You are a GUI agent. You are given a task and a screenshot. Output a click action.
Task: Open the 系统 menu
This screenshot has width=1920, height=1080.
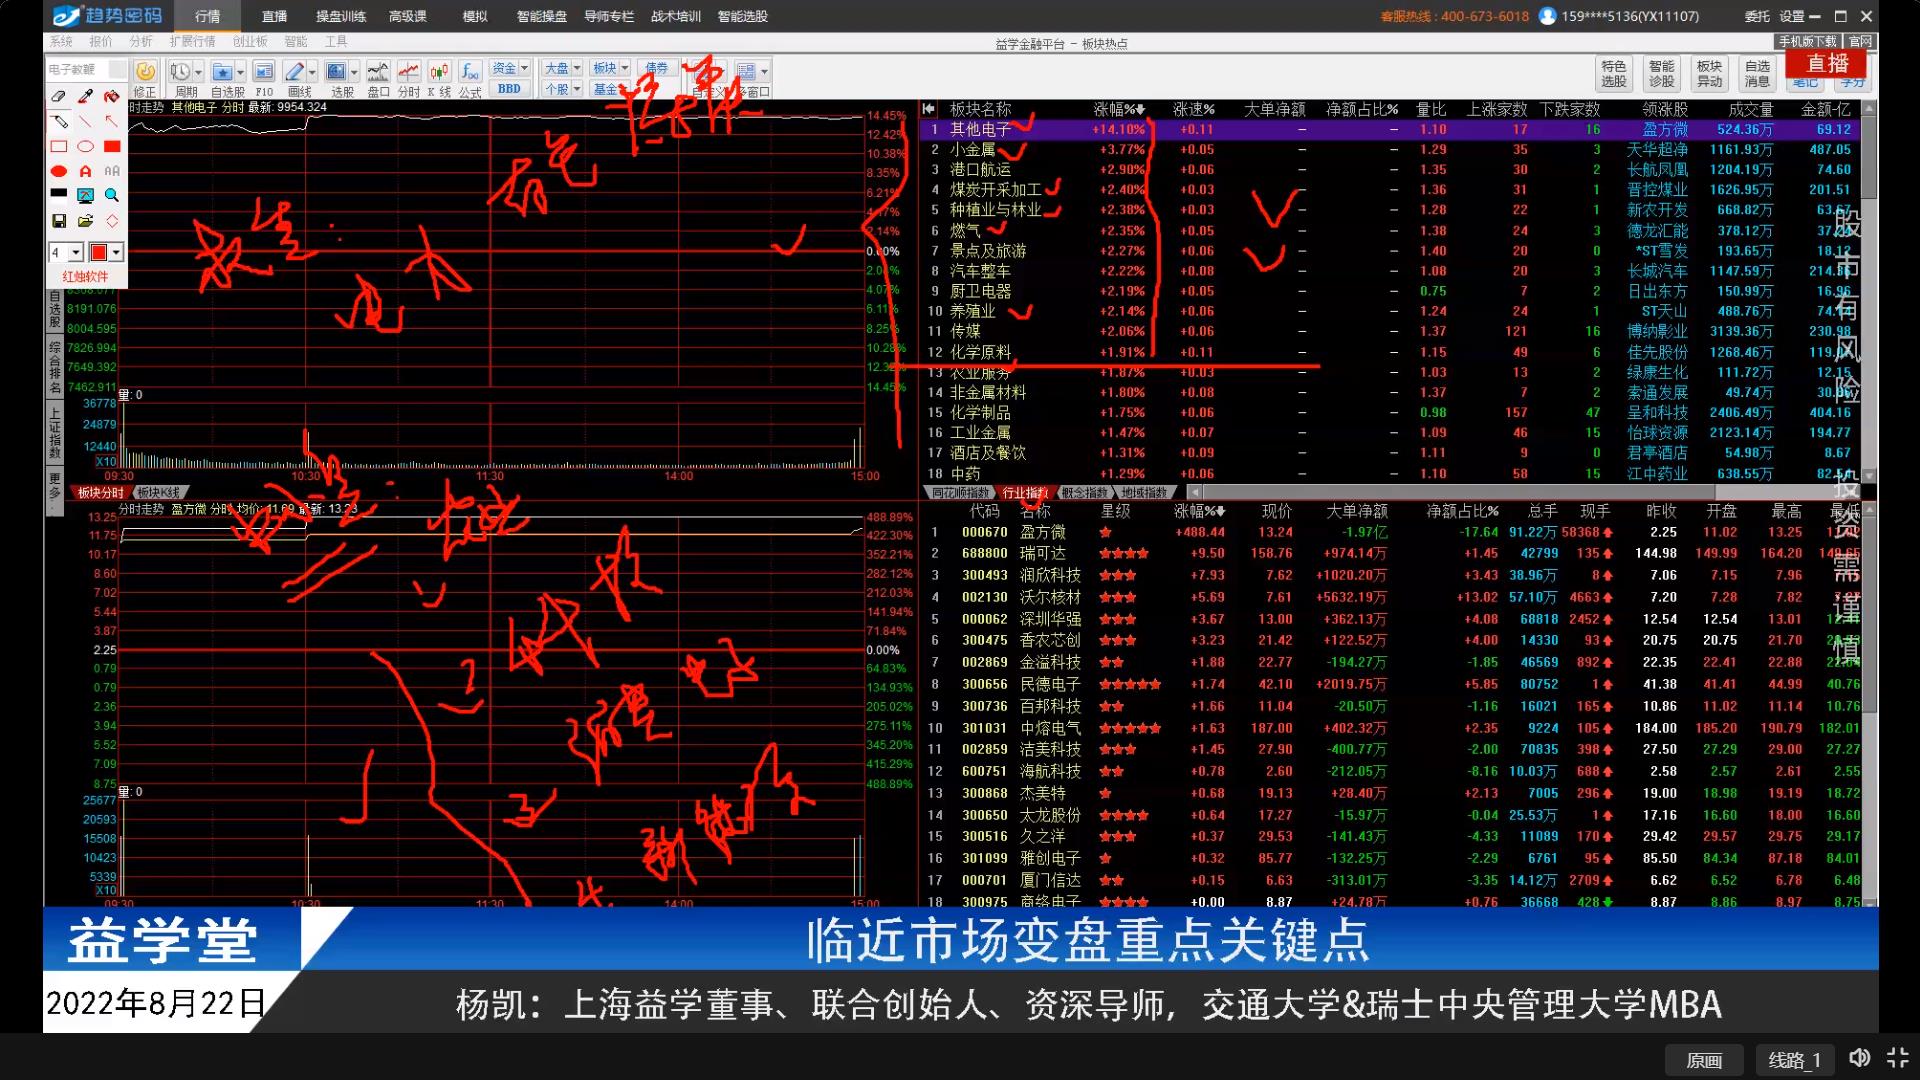(x=61, y=41)
